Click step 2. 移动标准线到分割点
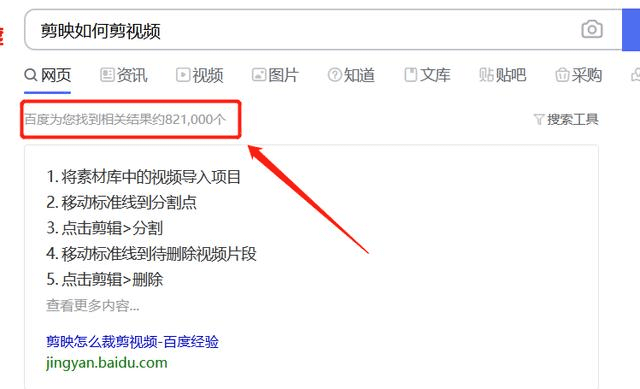The image size is (640, 389). 122,203
